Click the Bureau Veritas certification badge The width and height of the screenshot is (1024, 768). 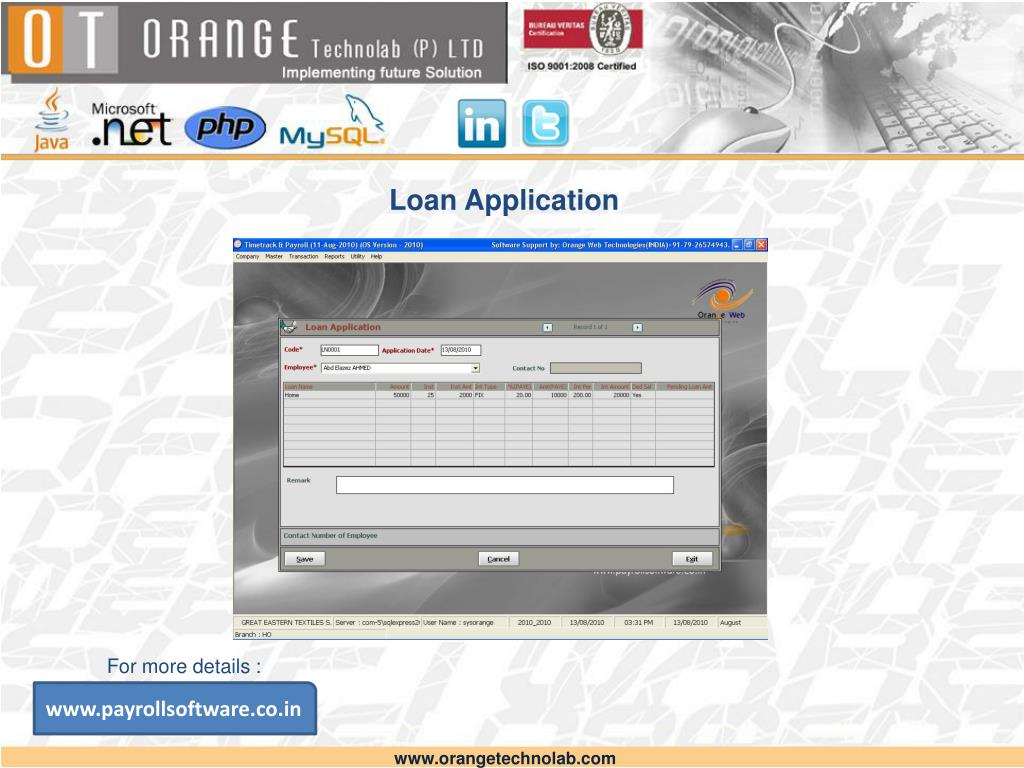[583, 29]
